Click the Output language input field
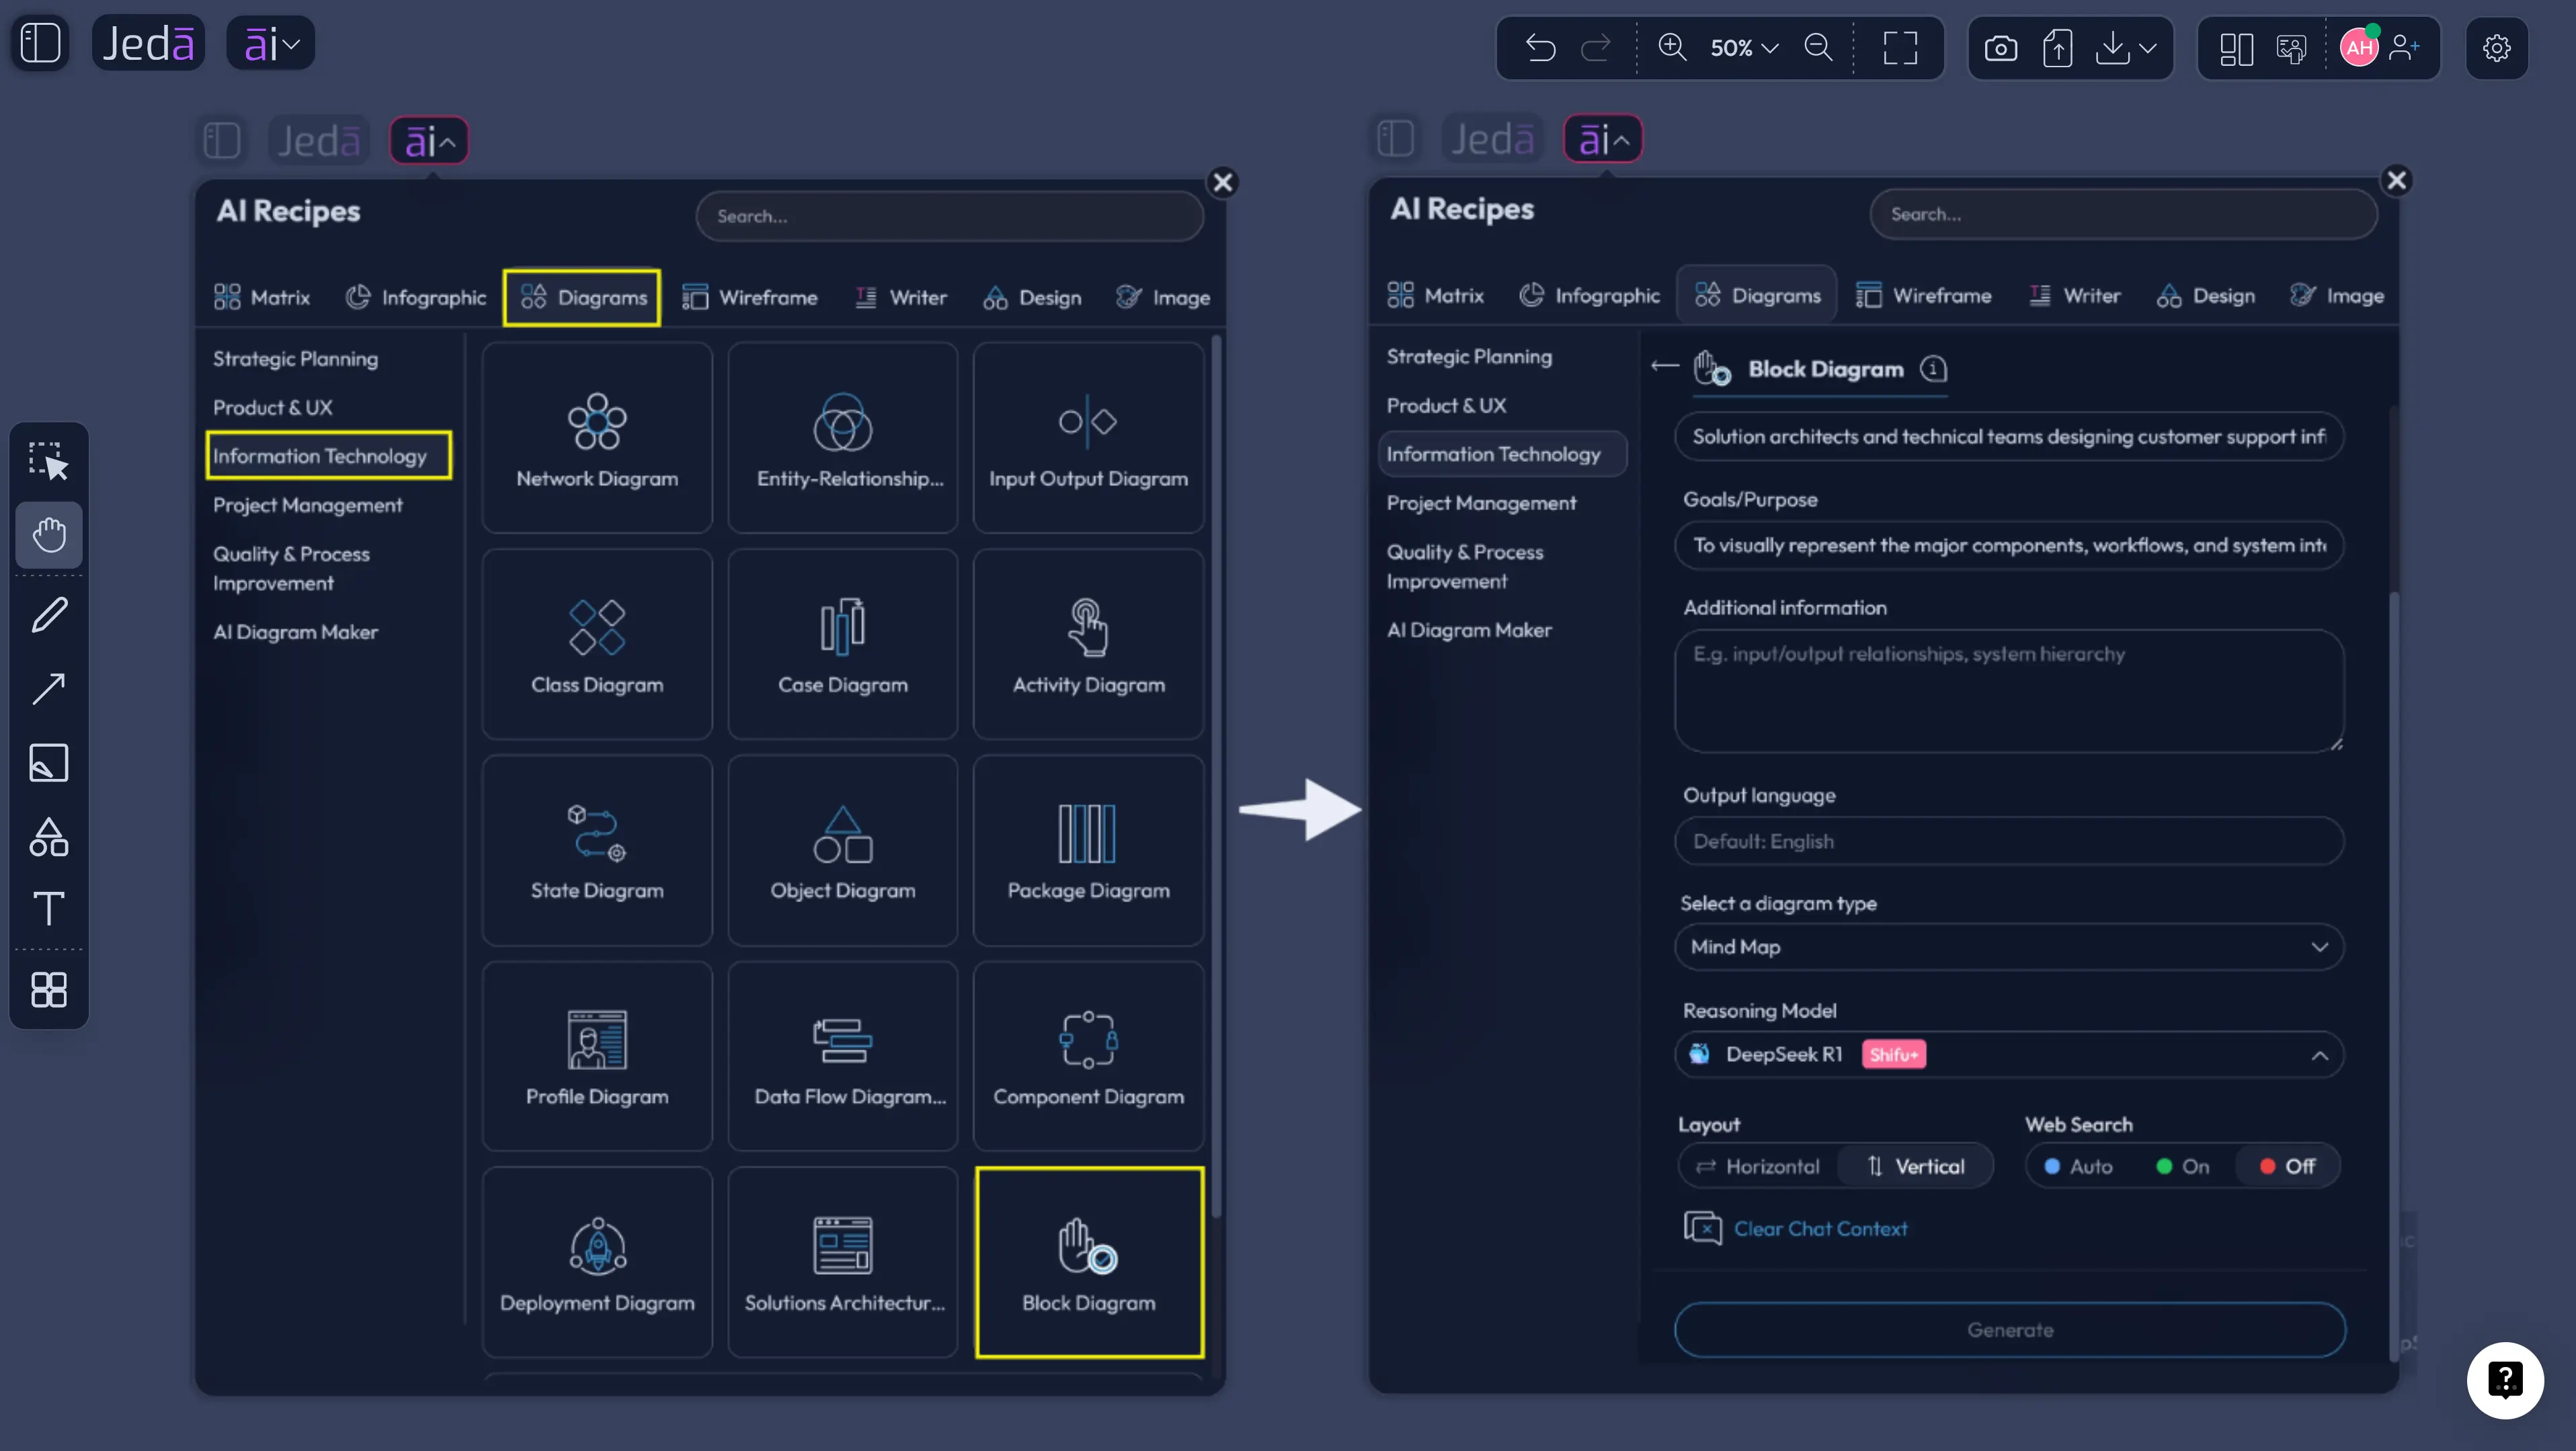Screen dimensions: 2576x1451 pos(2008,840)
